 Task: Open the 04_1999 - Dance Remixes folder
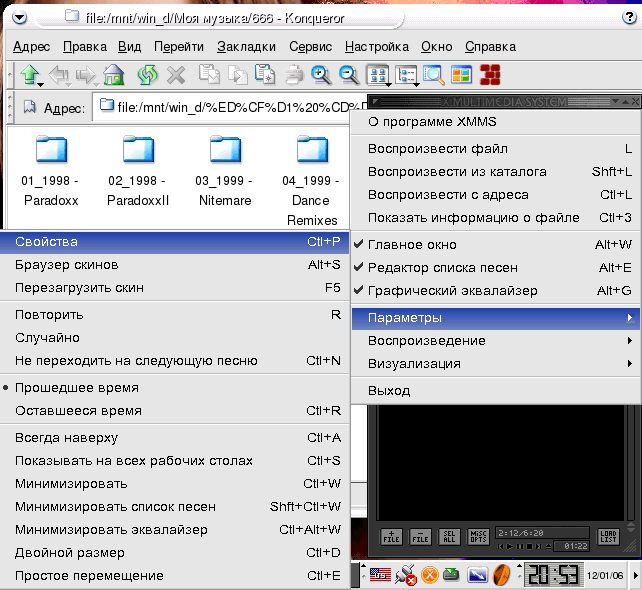312,180
